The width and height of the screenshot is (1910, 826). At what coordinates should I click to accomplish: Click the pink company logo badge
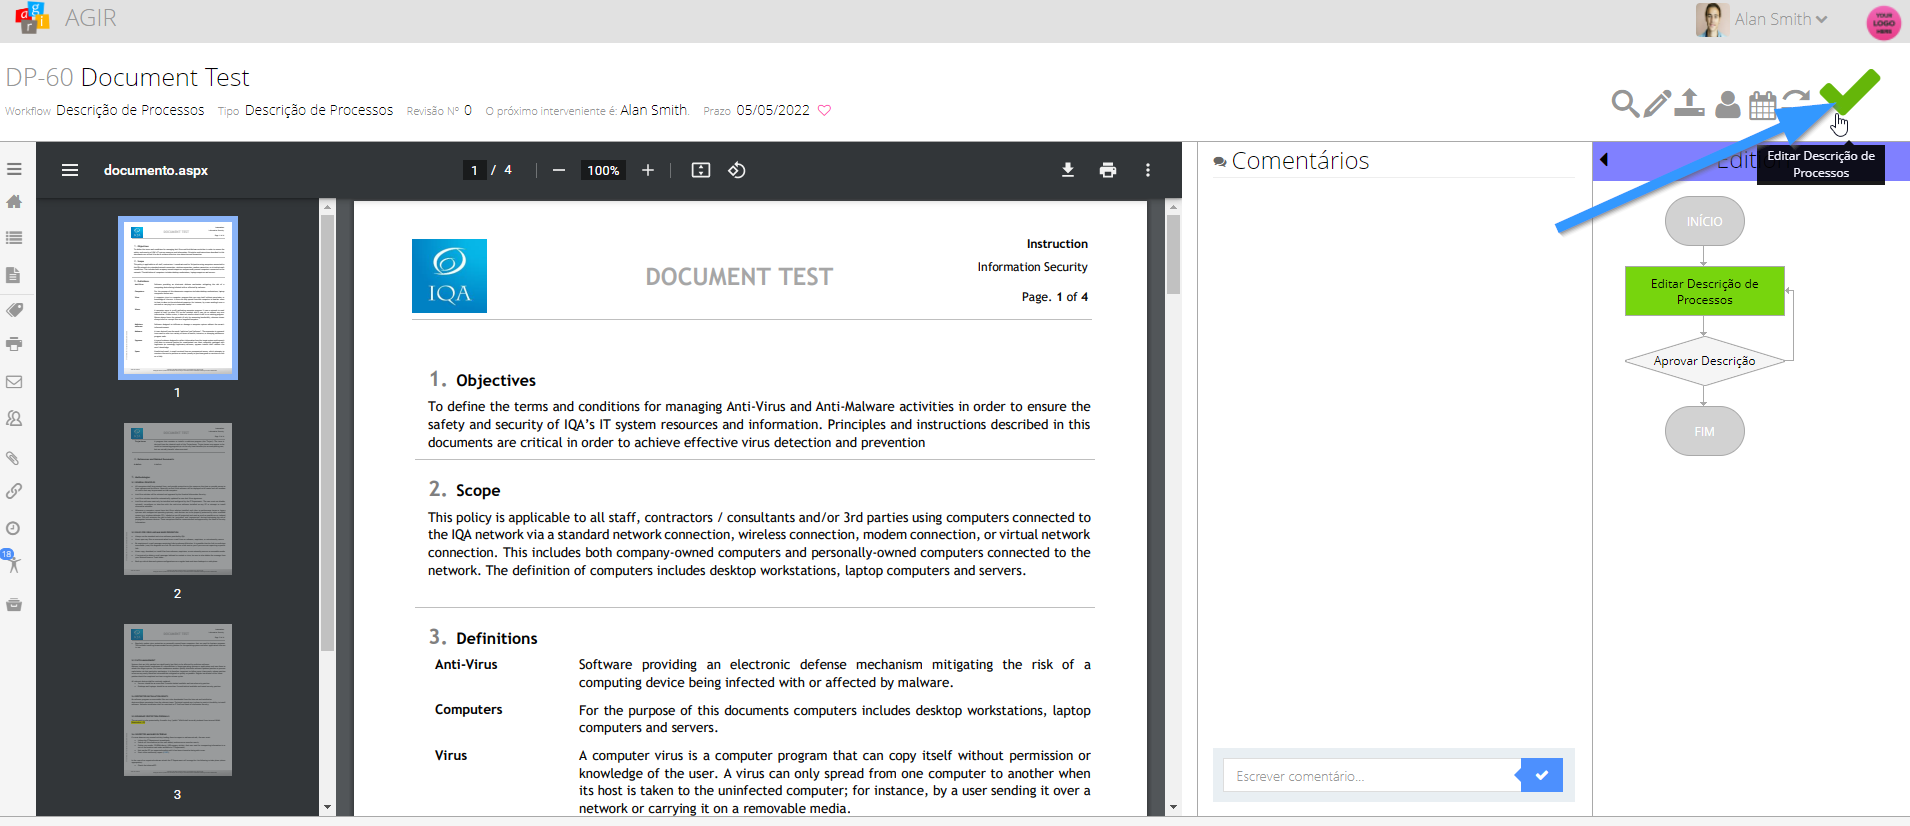point(1884,21)
